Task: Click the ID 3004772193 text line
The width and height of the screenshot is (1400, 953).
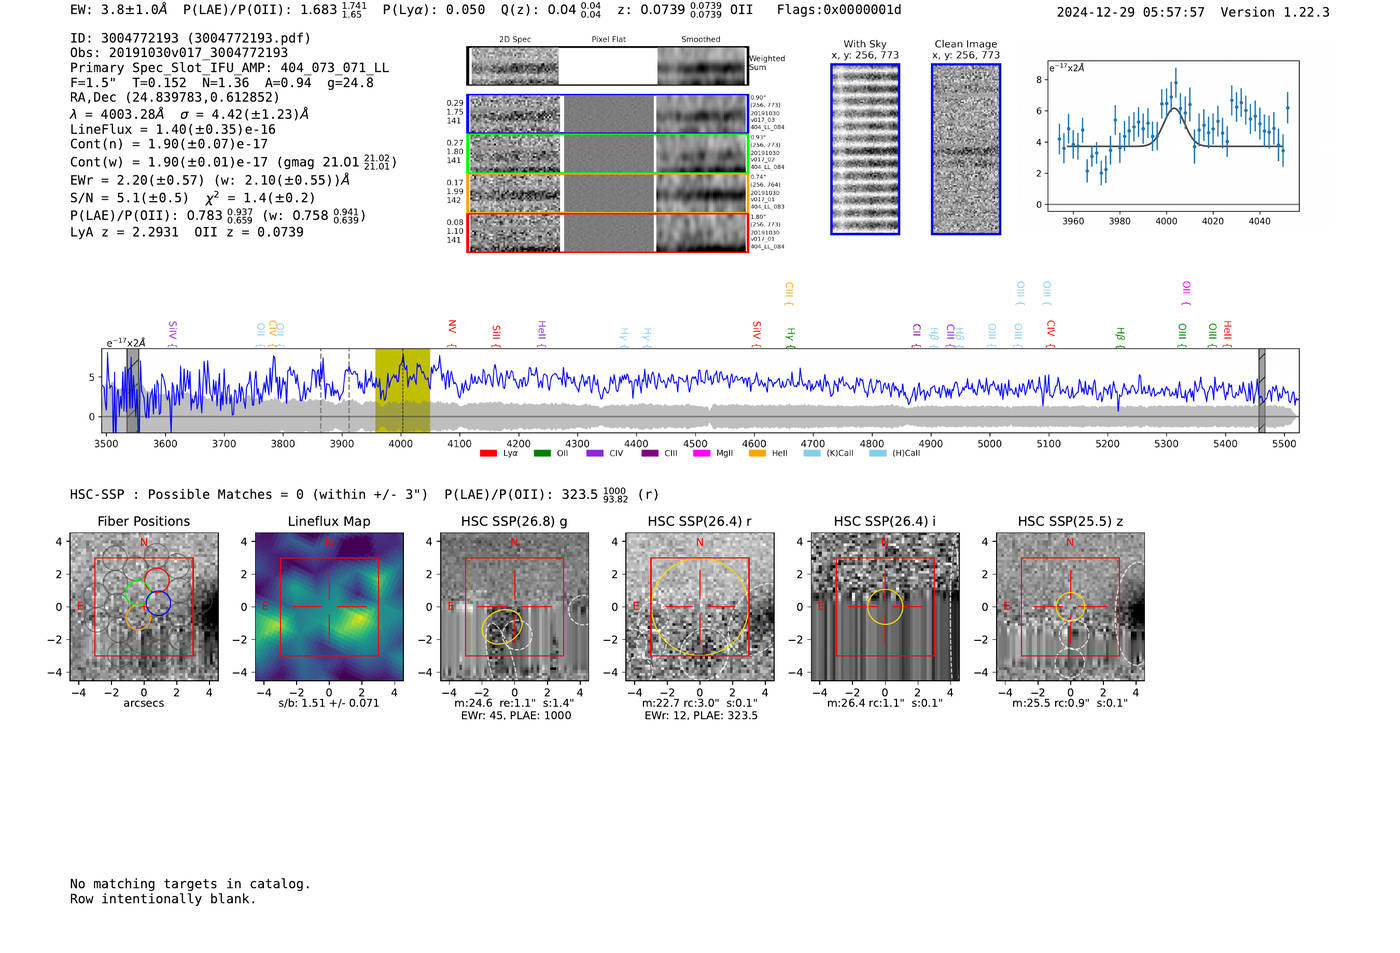Action: pyautogui.click(x=190, y=38)
